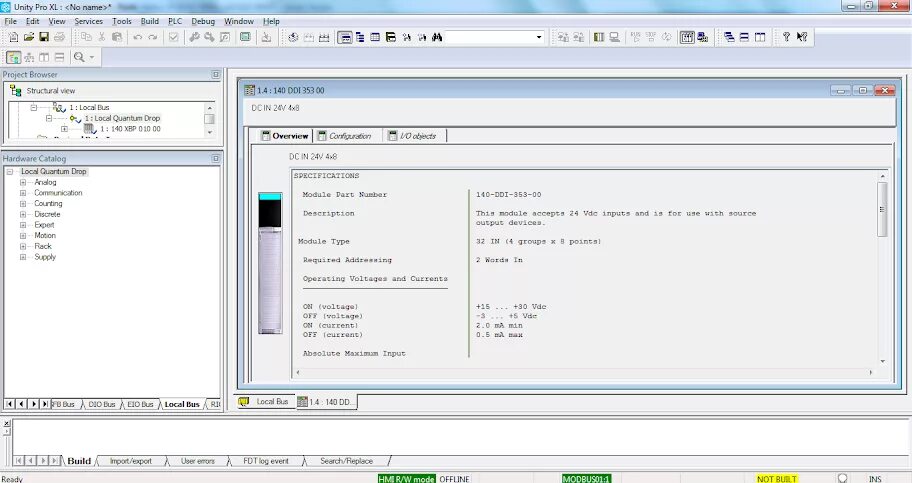Open the Debug menu

(x=203, y=21)
